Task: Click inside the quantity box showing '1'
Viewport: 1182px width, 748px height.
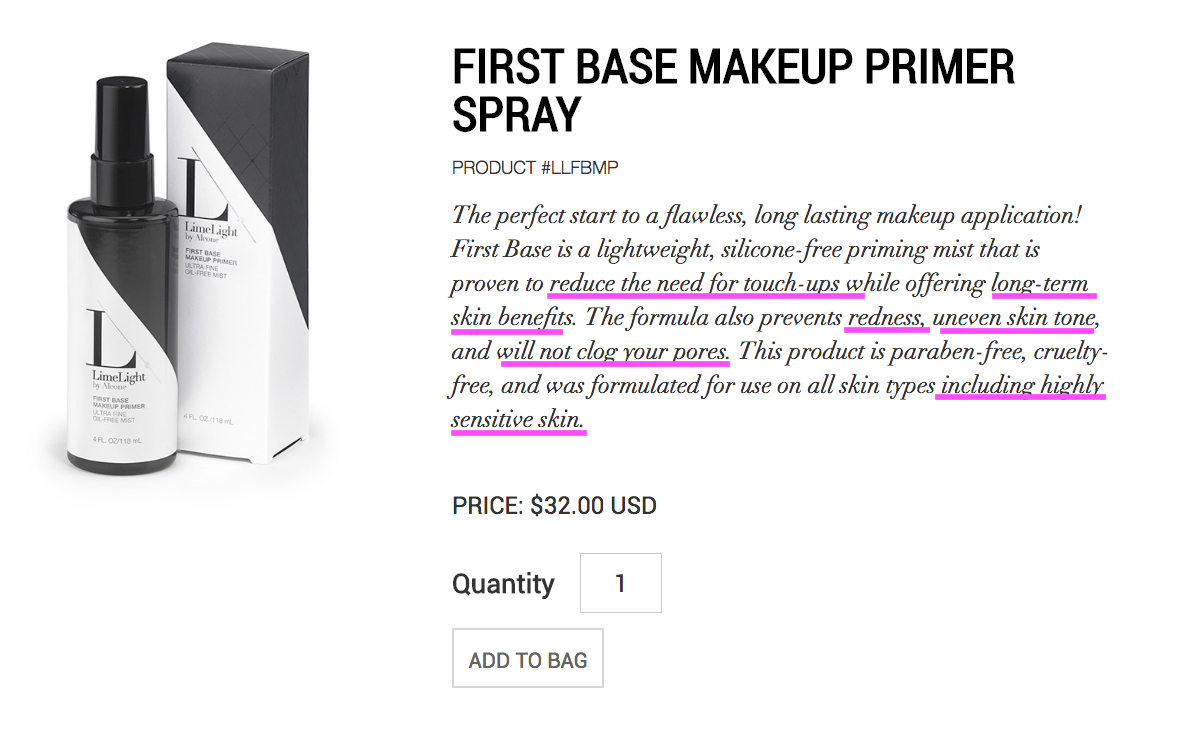Action: point(620,582)
